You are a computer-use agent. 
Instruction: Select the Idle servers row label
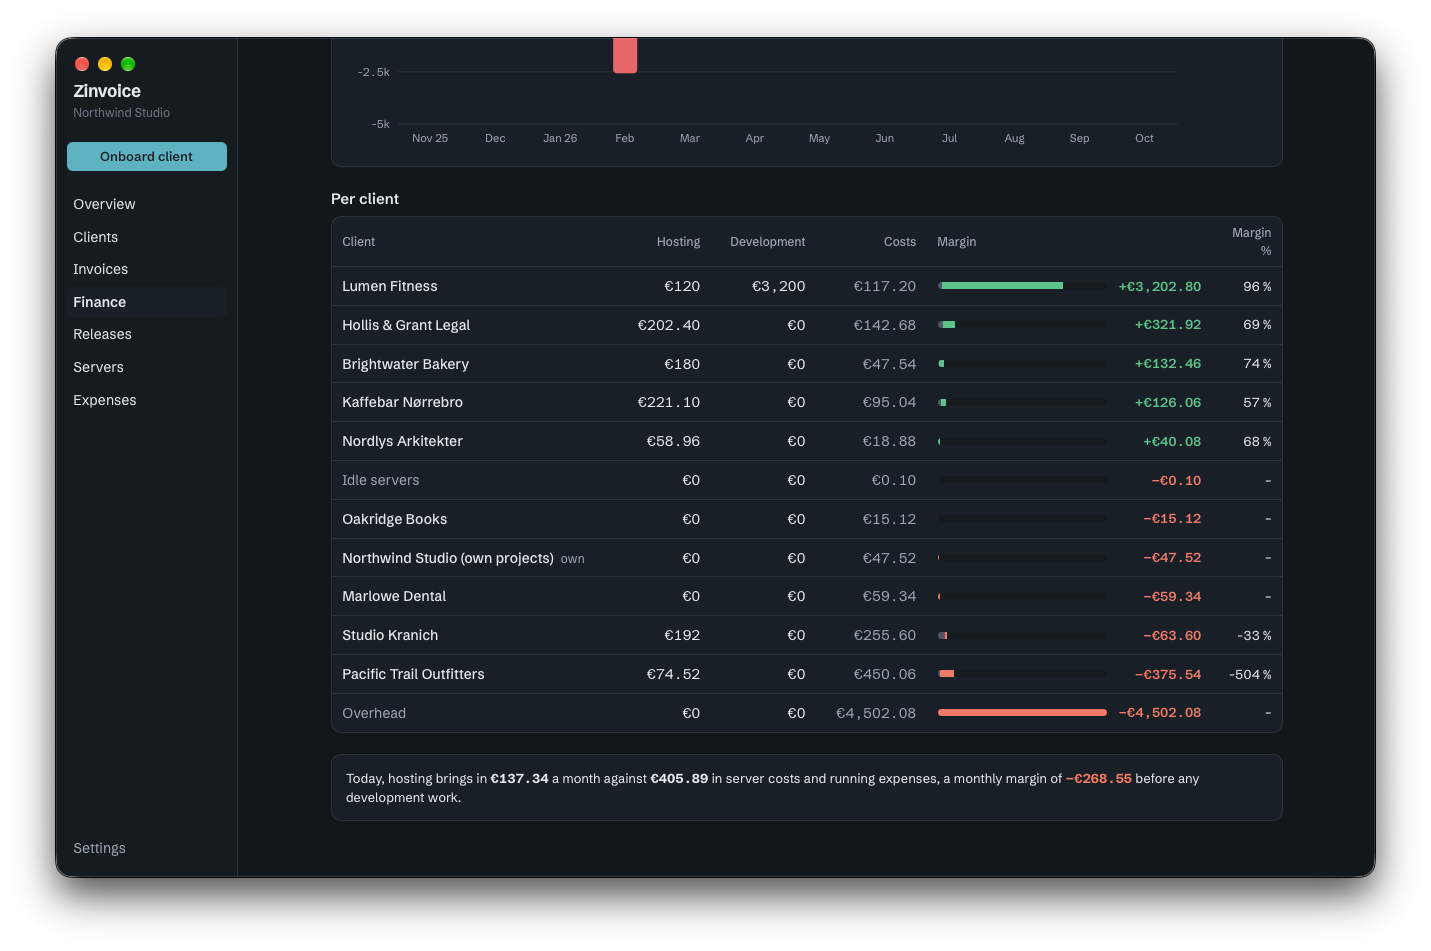pyautogui.click(x=381, y=480)
